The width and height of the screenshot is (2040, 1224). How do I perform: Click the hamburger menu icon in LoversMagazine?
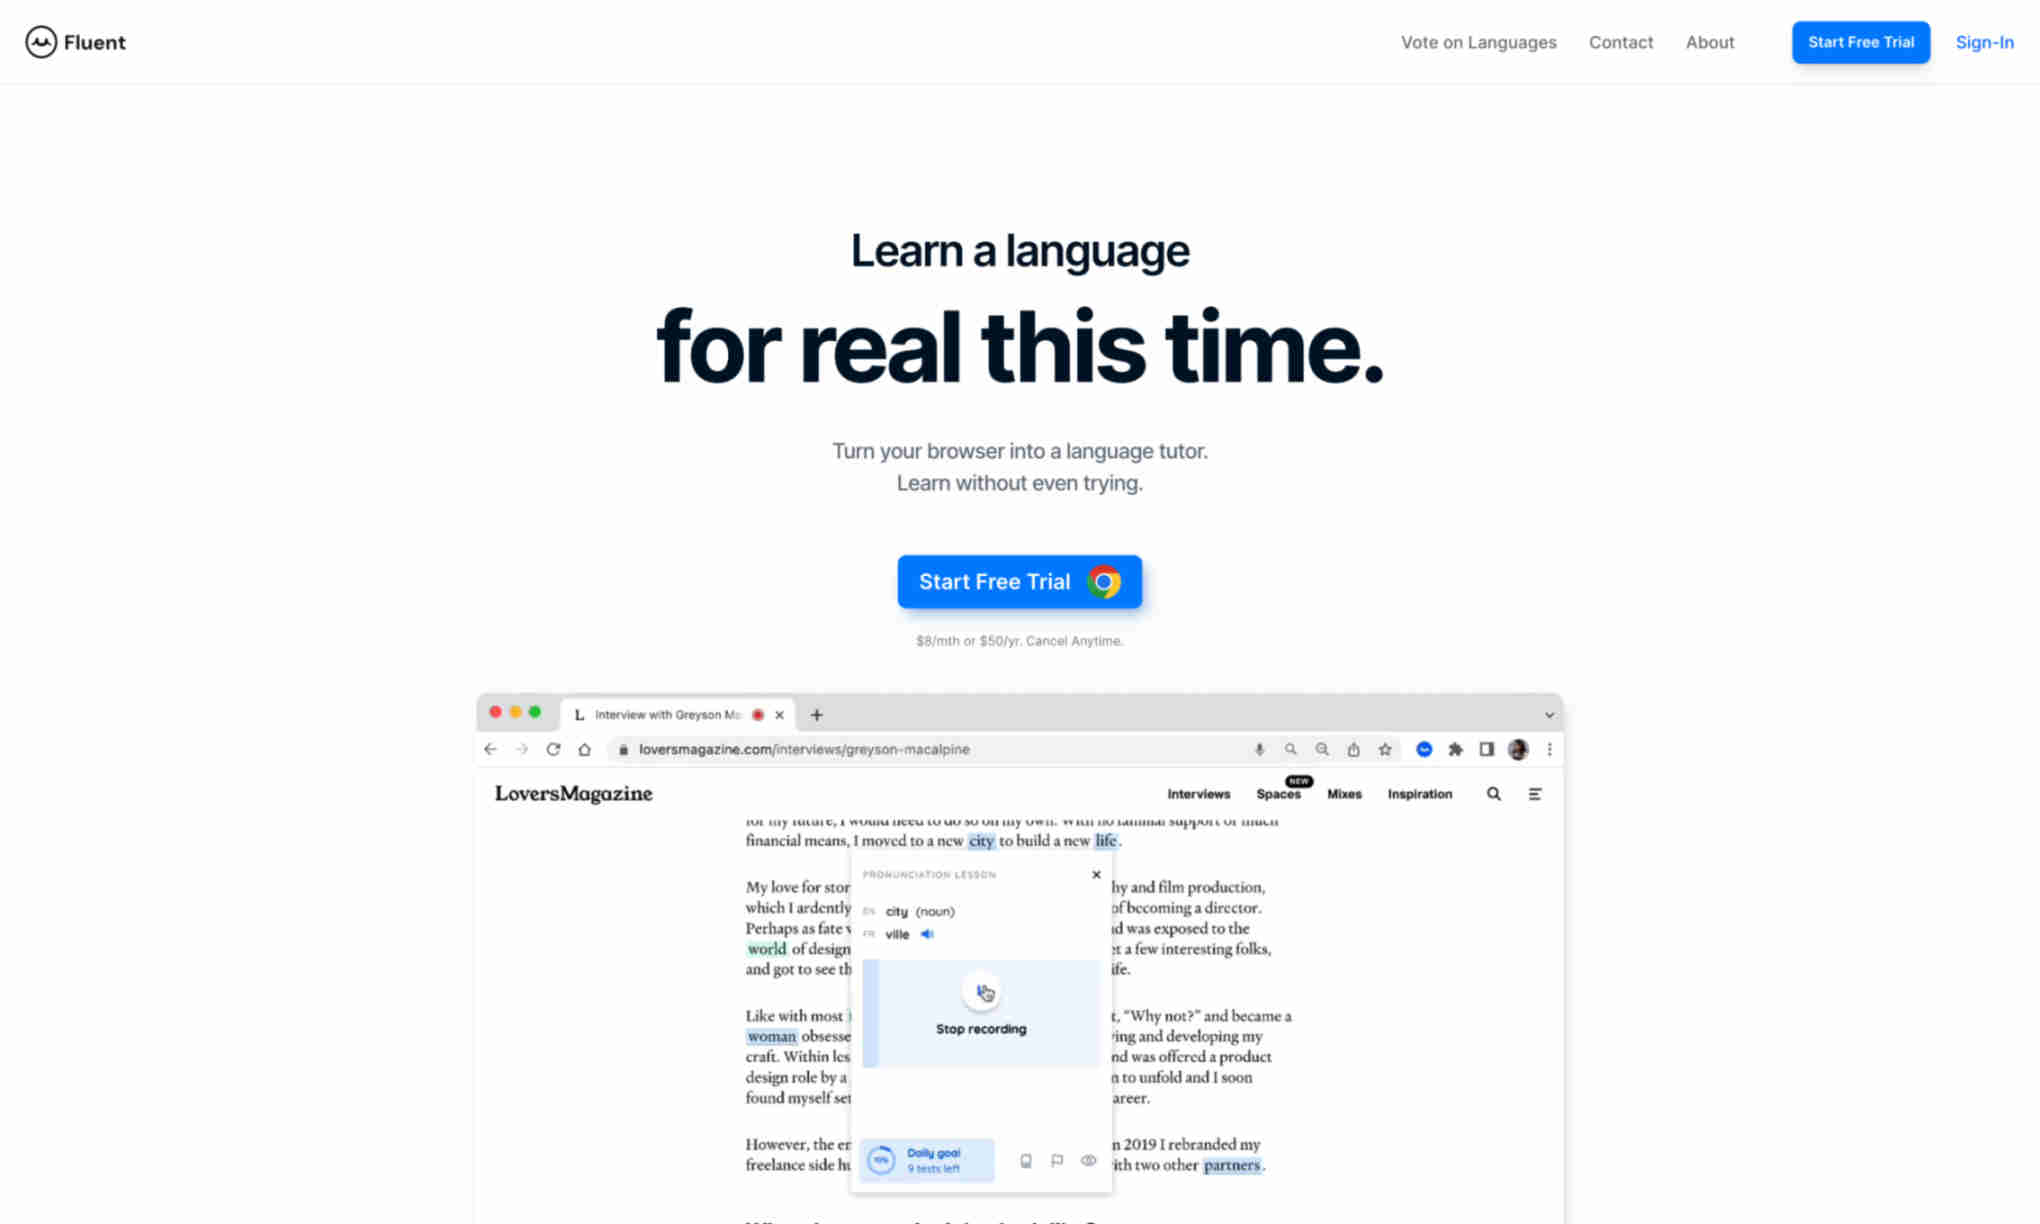[1536, 793]
